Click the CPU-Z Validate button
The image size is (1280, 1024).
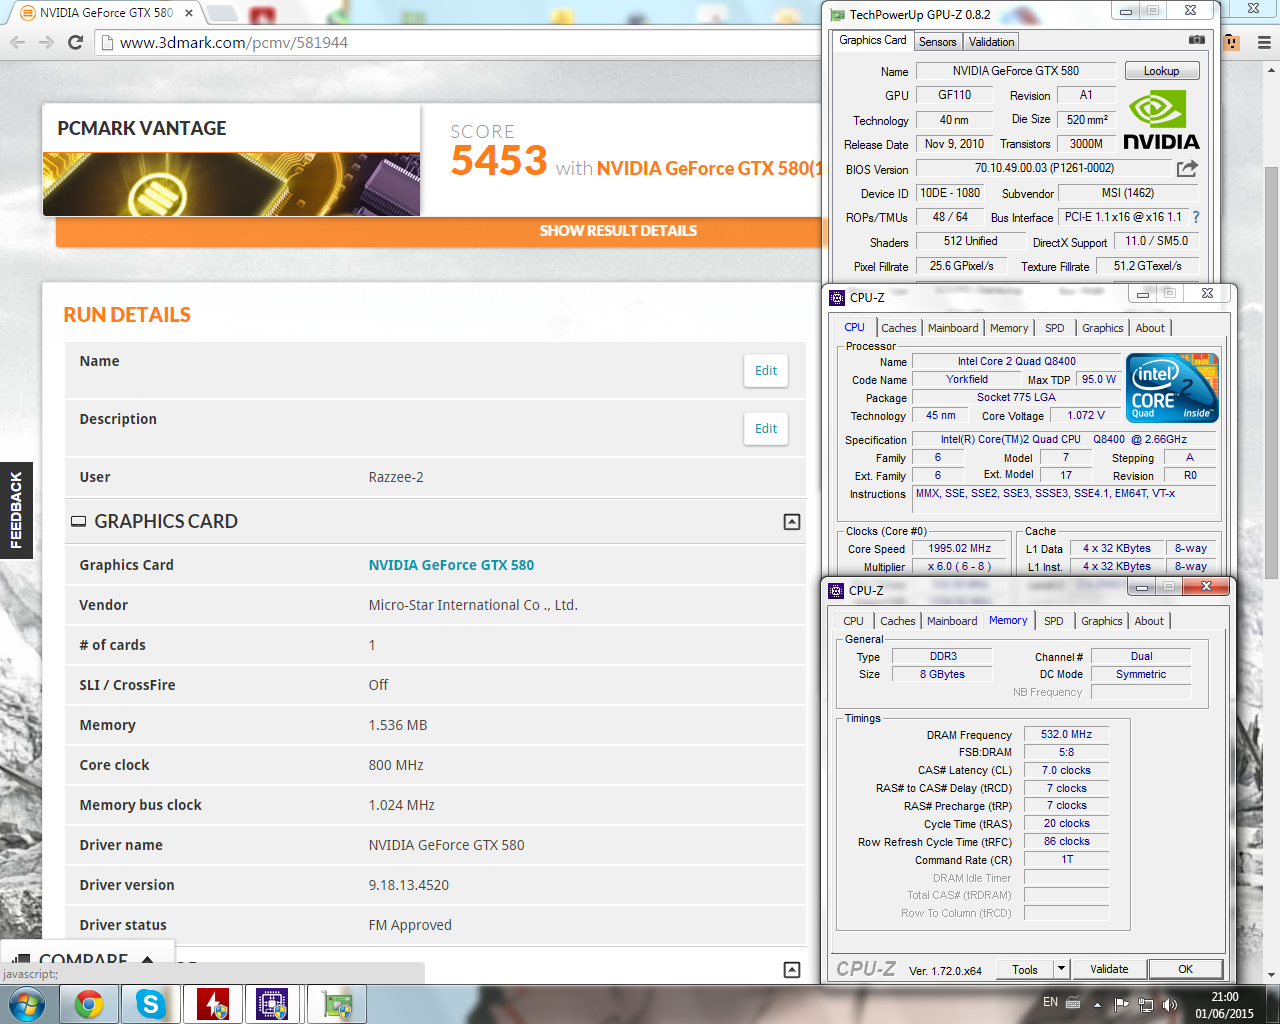1109,969
